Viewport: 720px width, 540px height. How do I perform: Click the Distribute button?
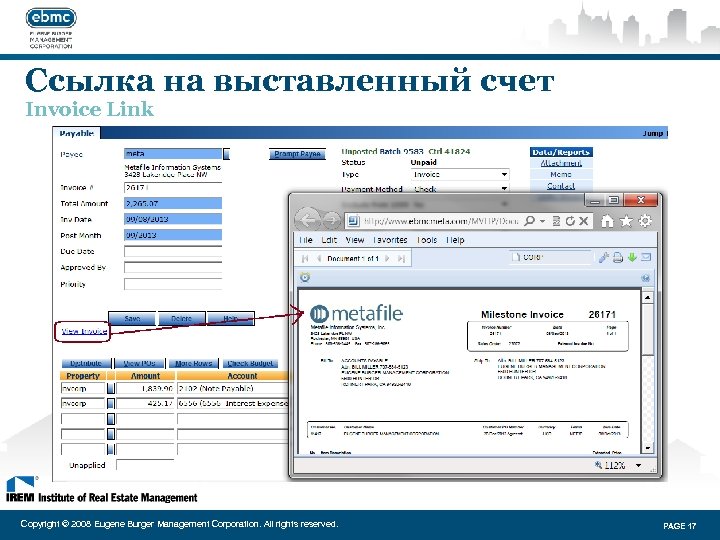pos(86,363)
